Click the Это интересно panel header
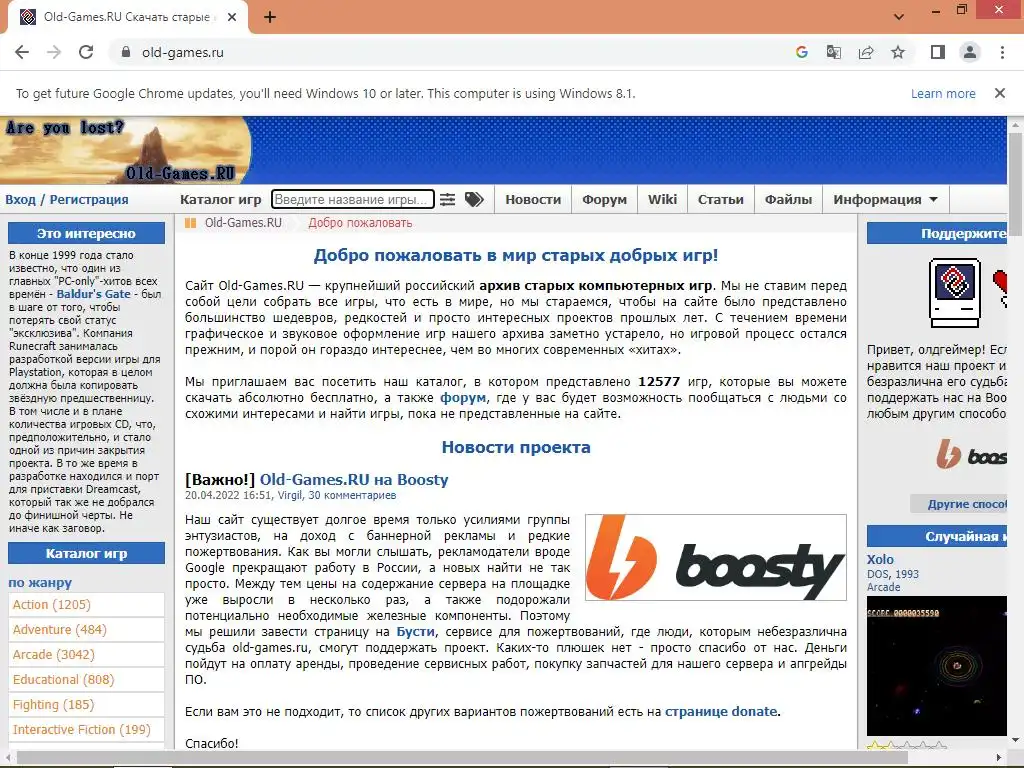Viewport: 1024px width, 768px height. [86, 233]
